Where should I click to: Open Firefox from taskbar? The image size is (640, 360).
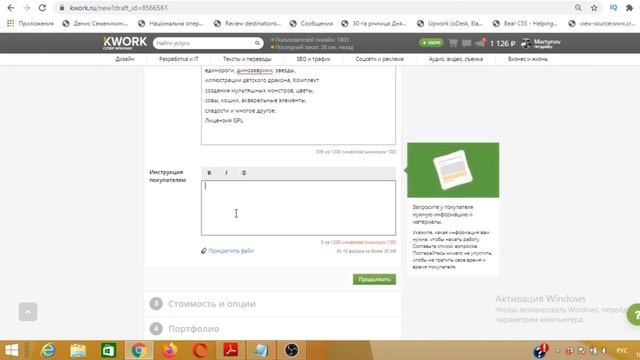(169, 350)
